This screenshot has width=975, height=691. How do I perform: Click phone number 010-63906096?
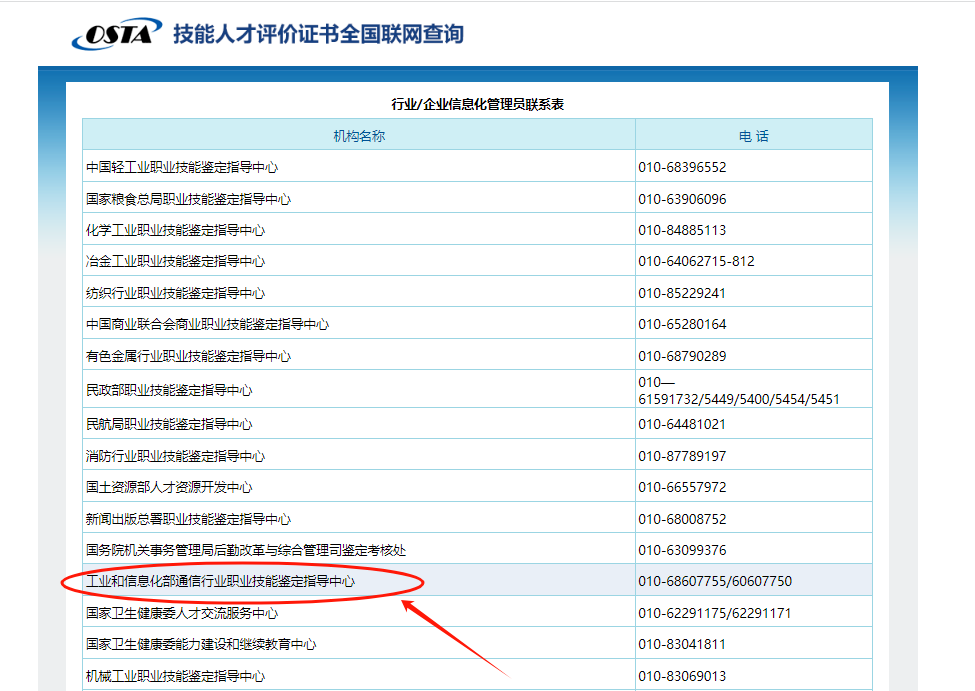(682, 199)
